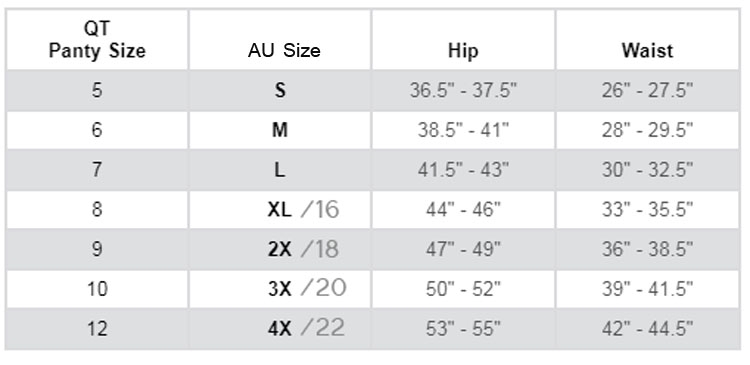Click the AU size S cell
The height and width of the screenshot is (365, 750).
coord(280,90)
